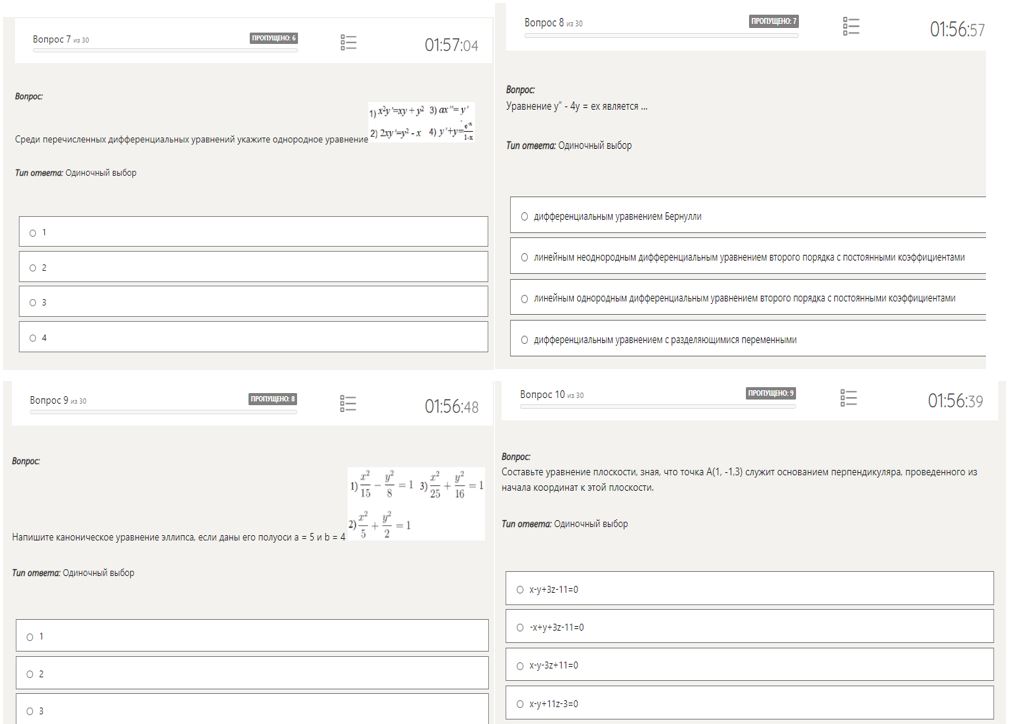Click the 'Пропущено: 8' badge in question 9

273,399
